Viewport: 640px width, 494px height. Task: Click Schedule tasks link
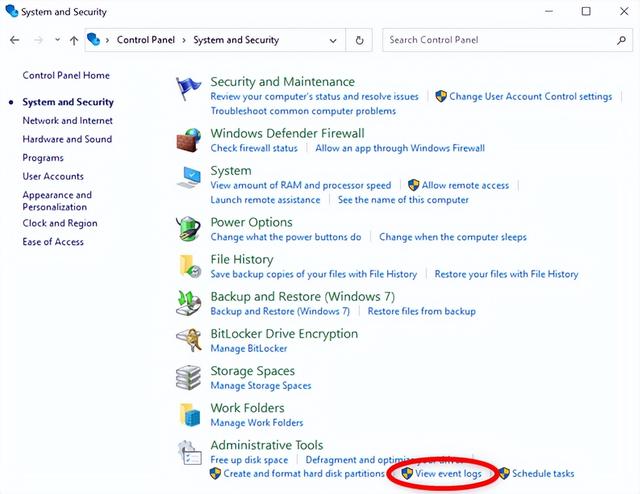tap(543, 474)
